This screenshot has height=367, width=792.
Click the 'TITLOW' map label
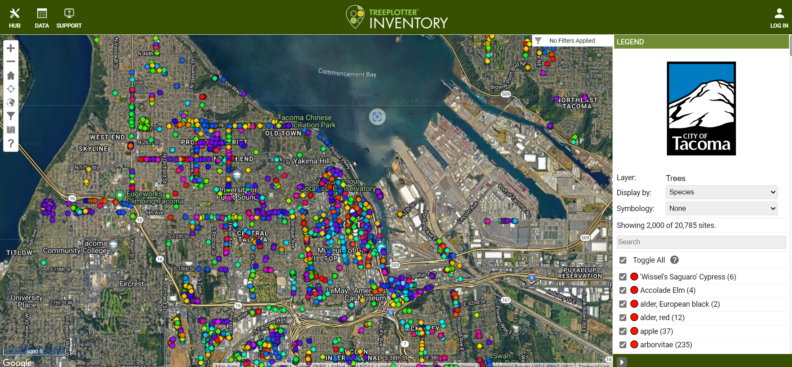click(20, 252)
